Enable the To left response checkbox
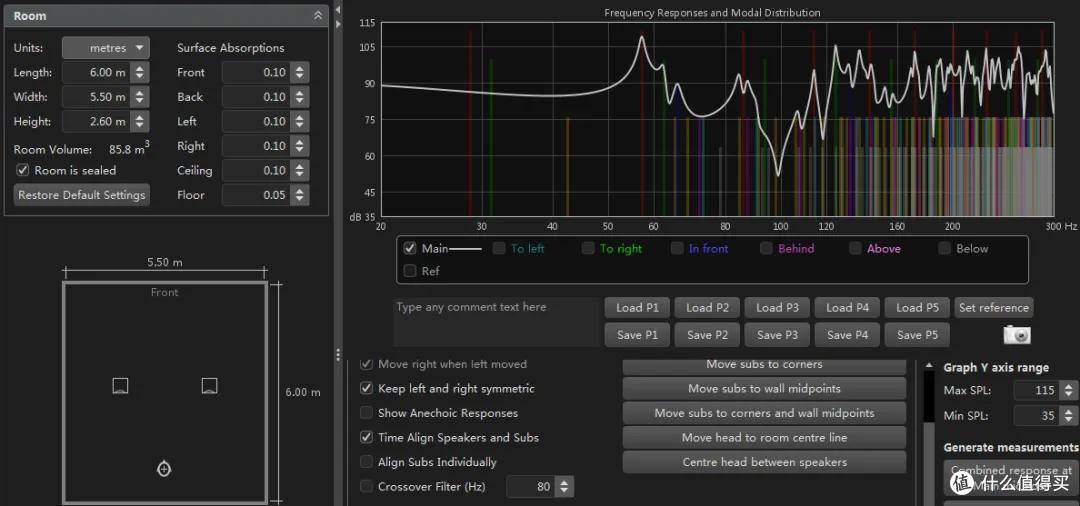 click(499, 249)
